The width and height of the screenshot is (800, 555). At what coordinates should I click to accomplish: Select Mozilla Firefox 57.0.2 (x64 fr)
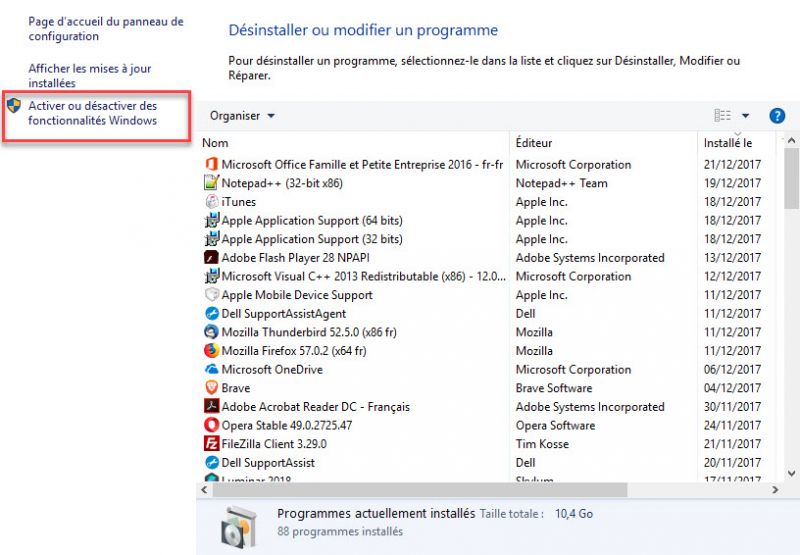(x=294, y=350)
